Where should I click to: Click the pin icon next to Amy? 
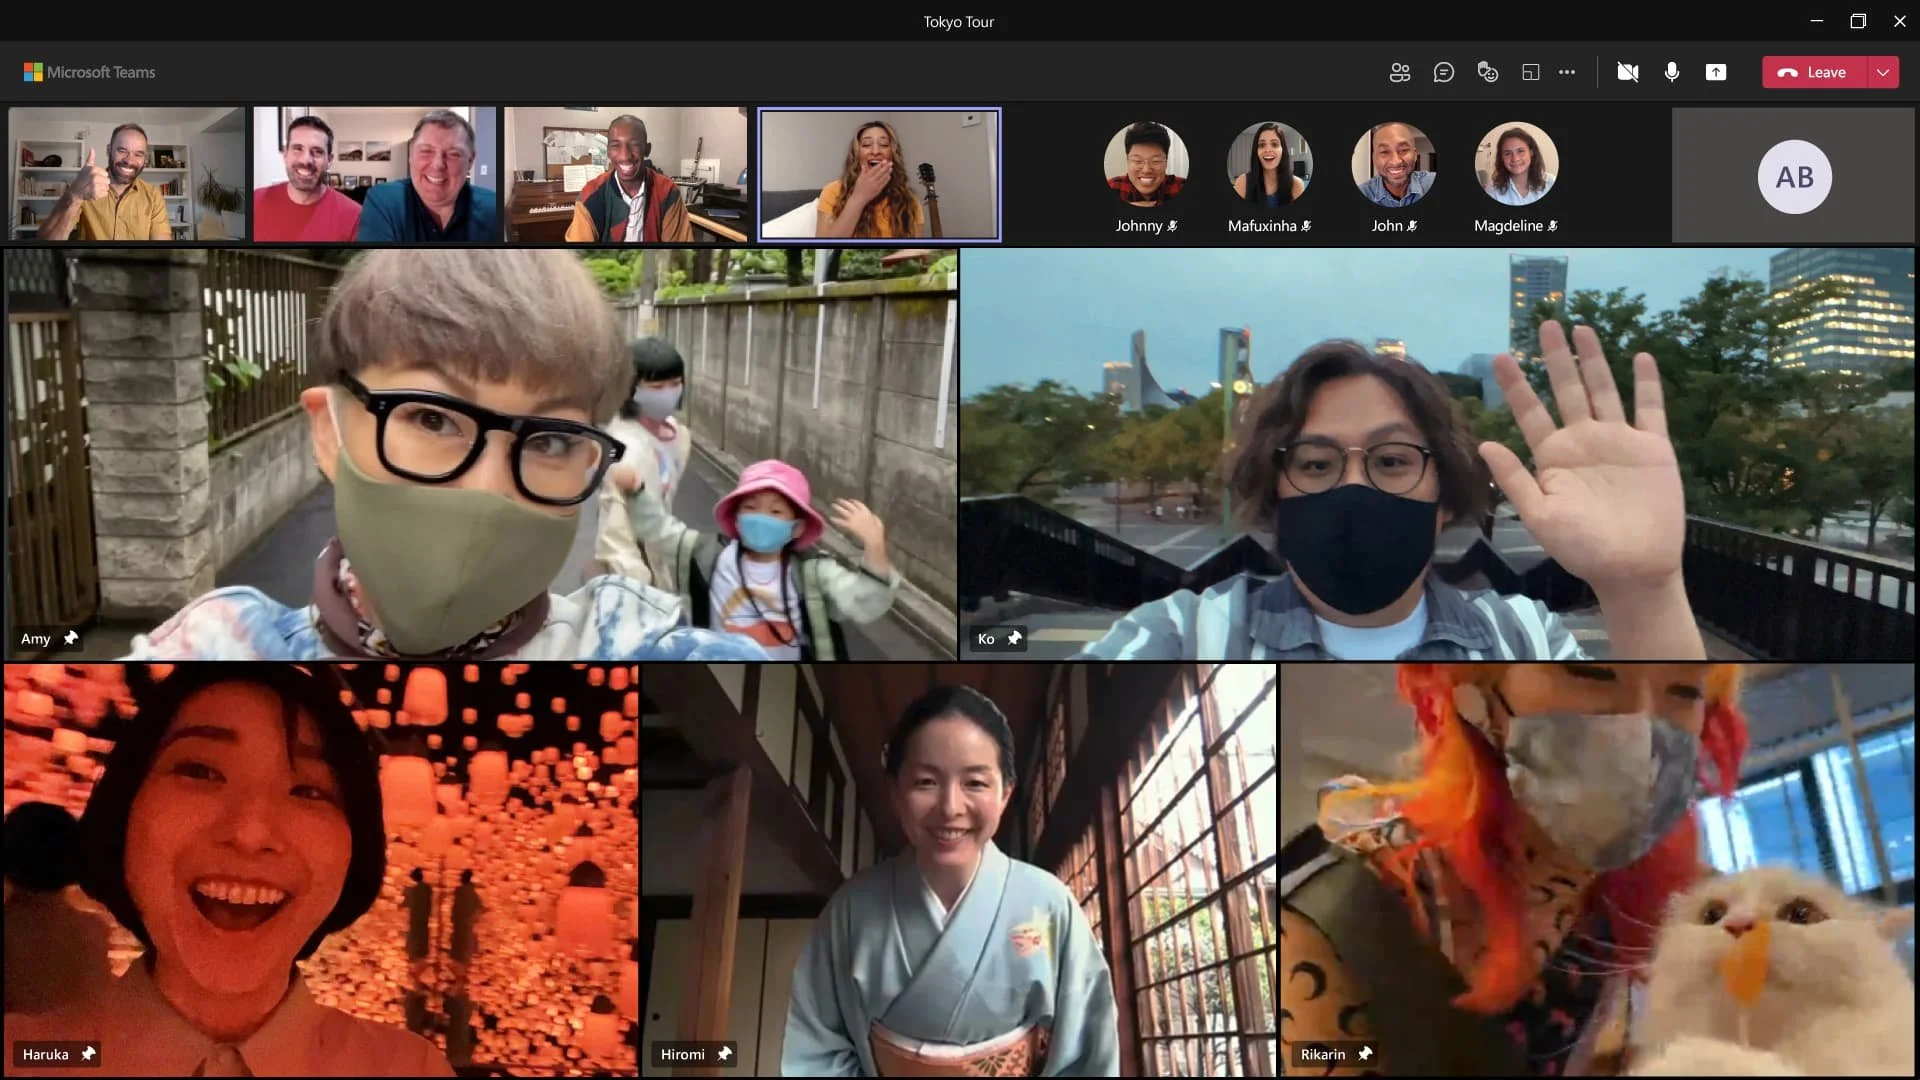pos(71,638)
